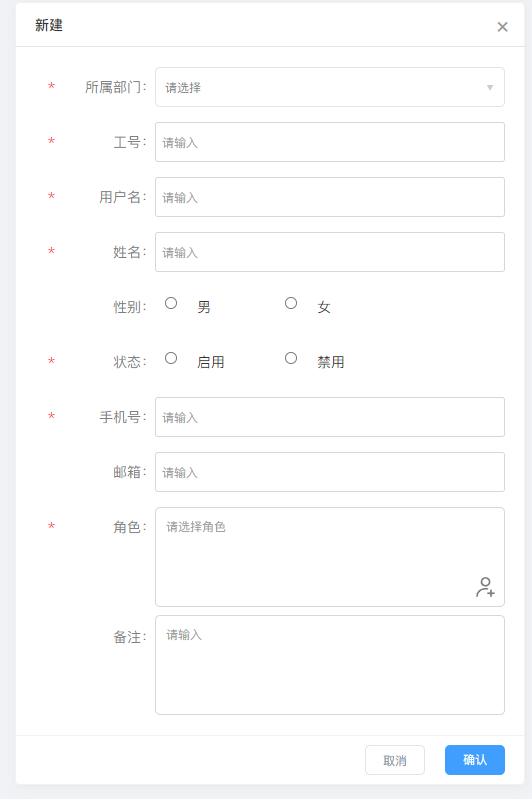
Task: Click the 禁用 radio label text
Action: click(331, 362)
